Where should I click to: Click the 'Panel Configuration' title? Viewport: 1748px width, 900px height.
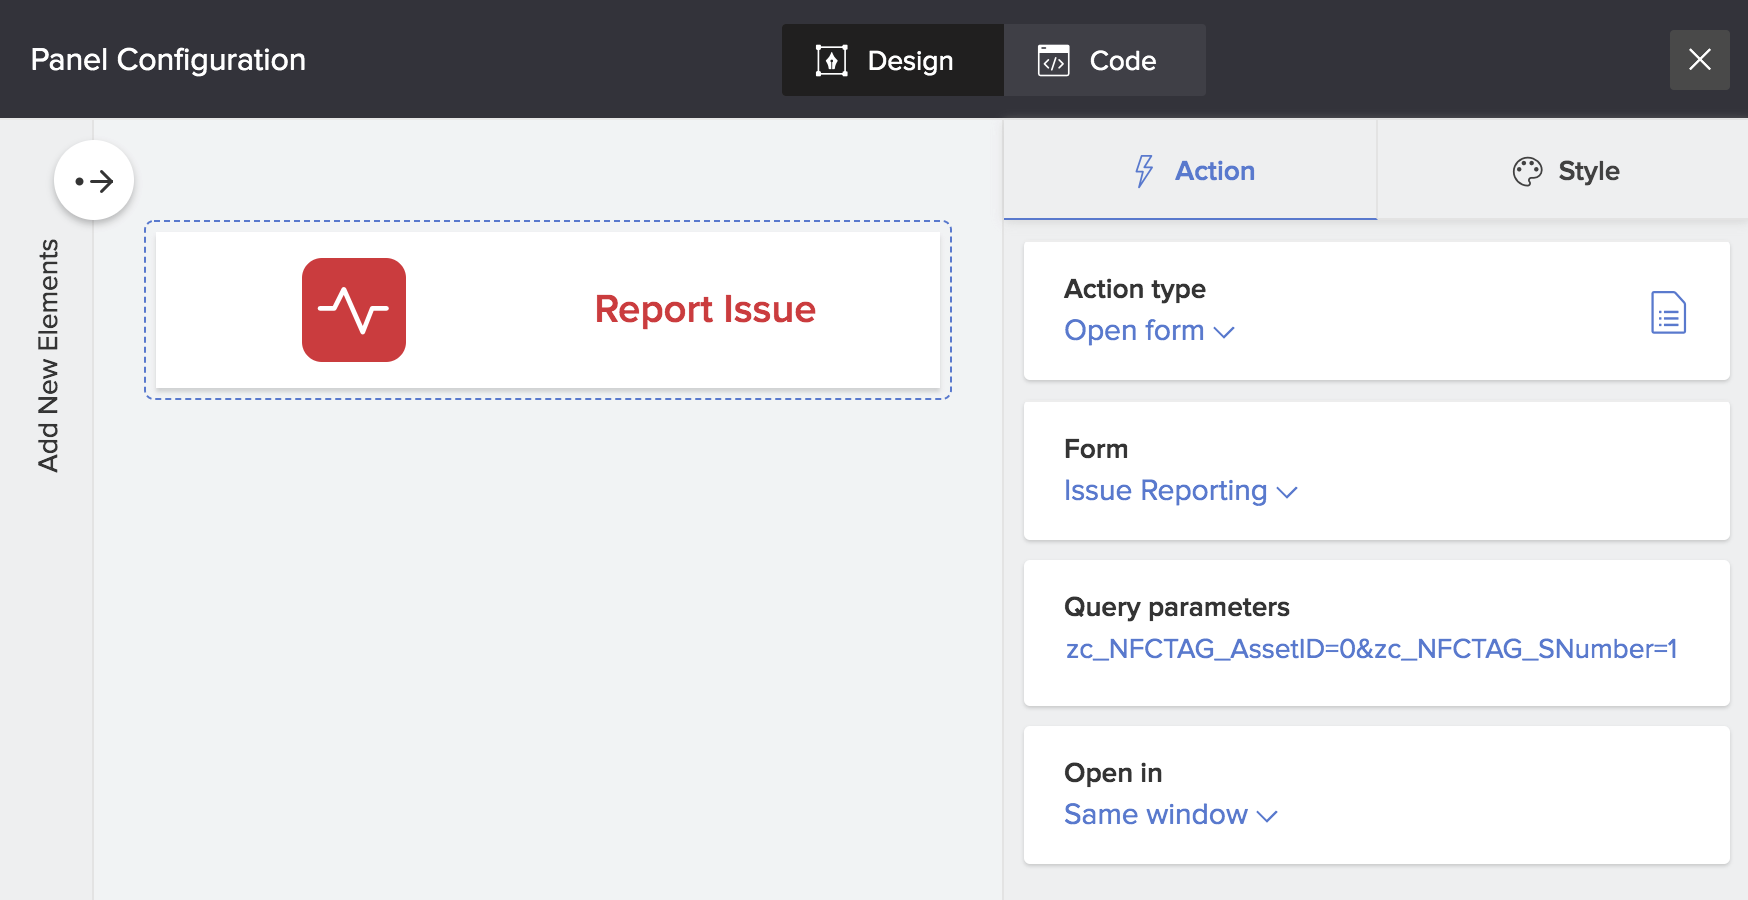168,60
